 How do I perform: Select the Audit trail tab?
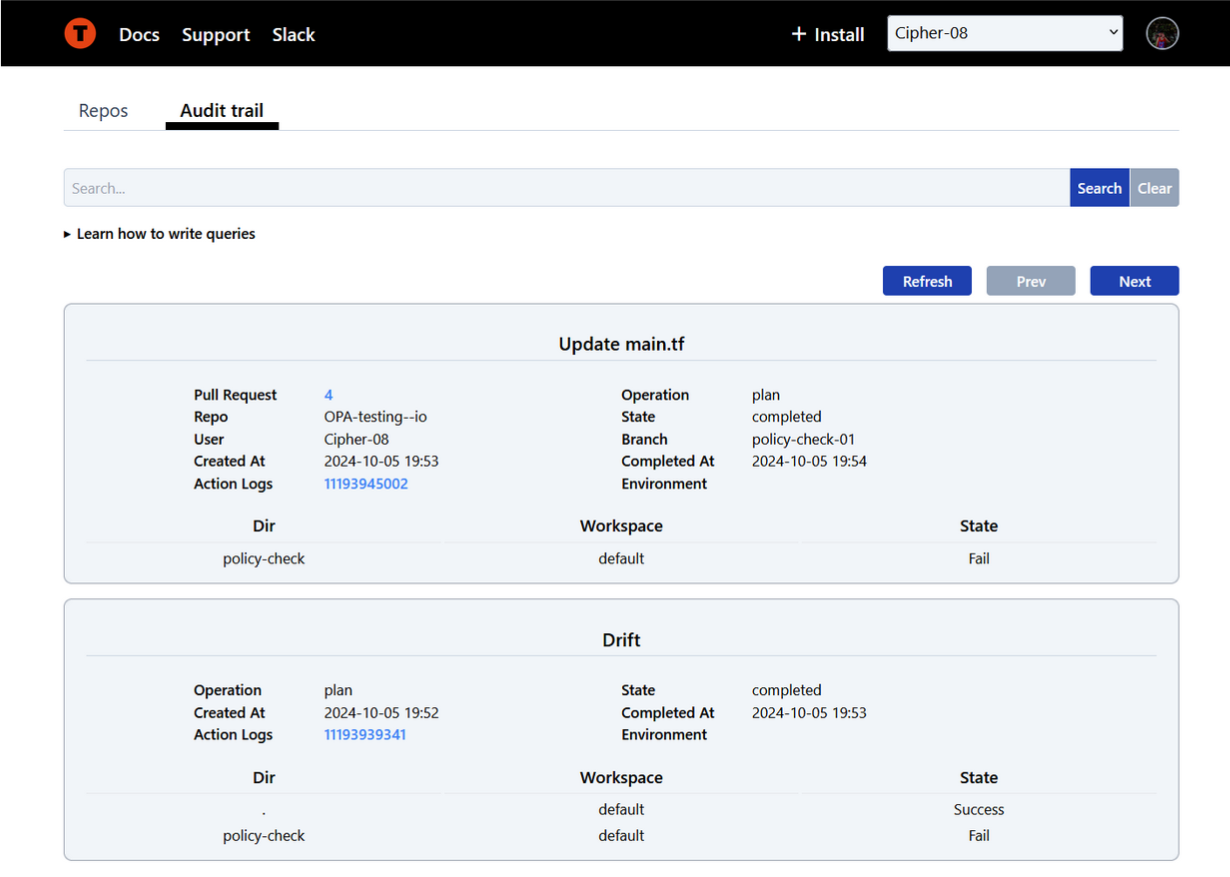(x=222, y=110)
